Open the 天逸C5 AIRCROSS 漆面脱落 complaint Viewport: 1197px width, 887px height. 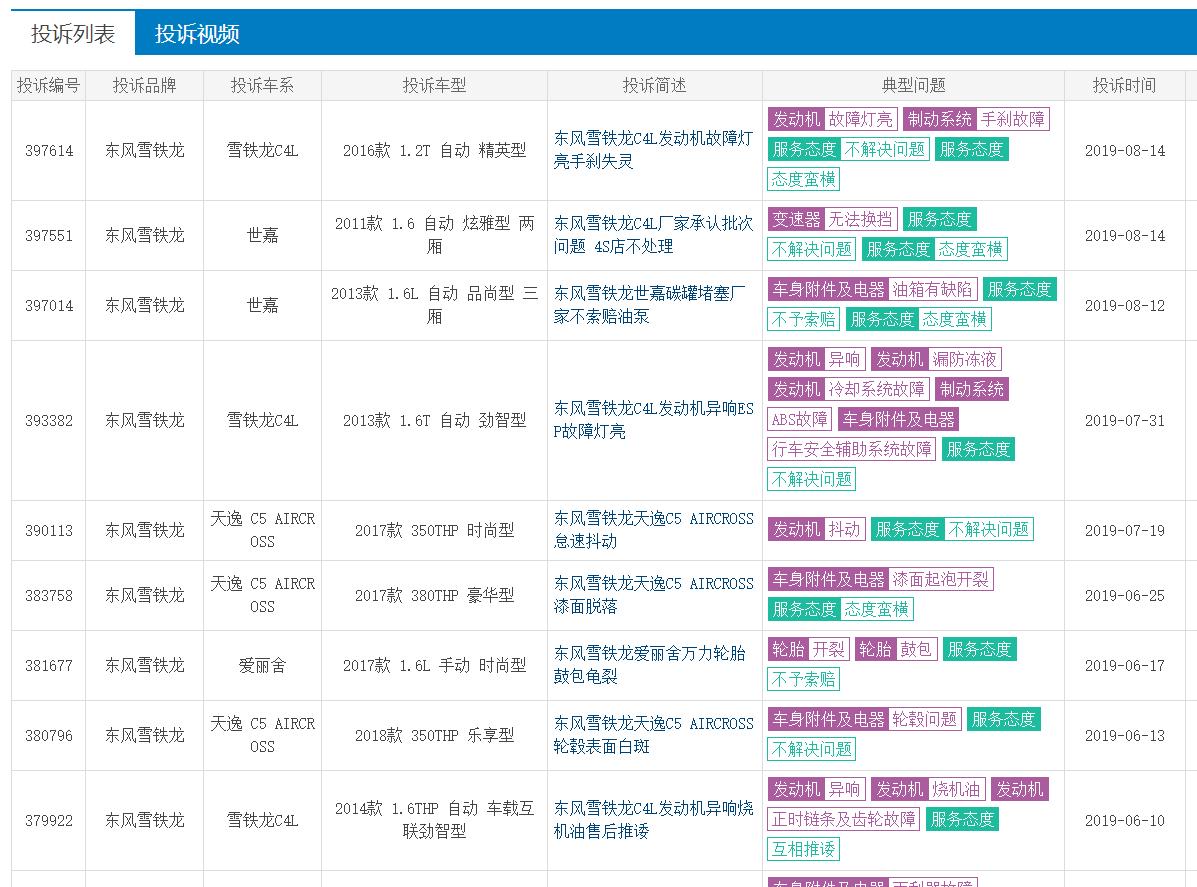click(x=653, y=595)
